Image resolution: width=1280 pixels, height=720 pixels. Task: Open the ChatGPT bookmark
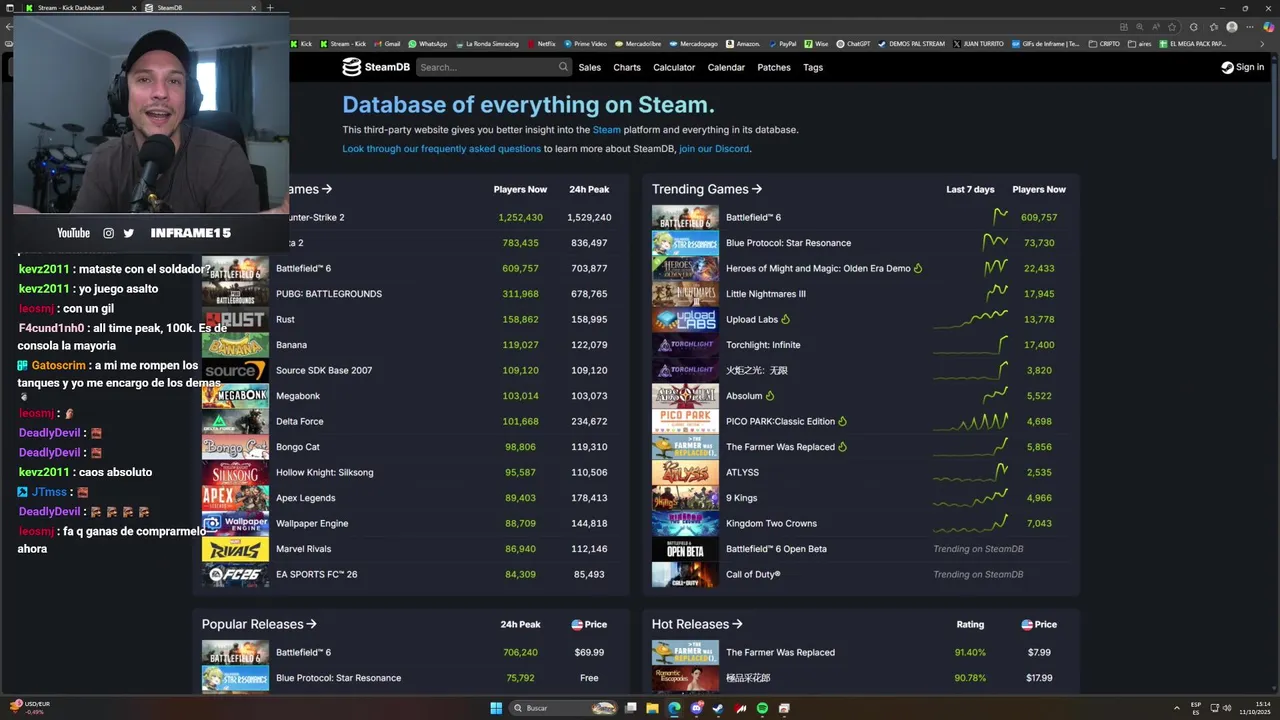point(853,44)
